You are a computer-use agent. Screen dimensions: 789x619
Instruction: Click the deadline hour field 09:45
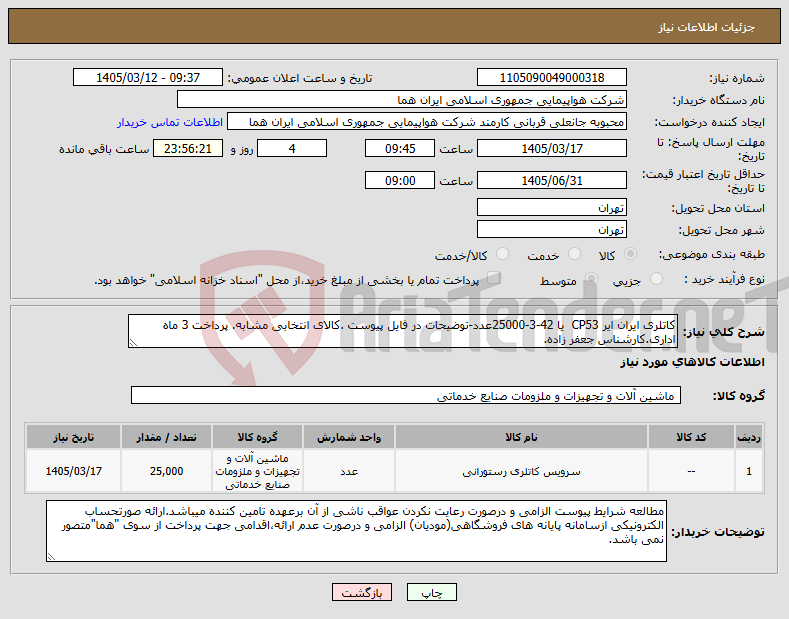pos(400,148)
